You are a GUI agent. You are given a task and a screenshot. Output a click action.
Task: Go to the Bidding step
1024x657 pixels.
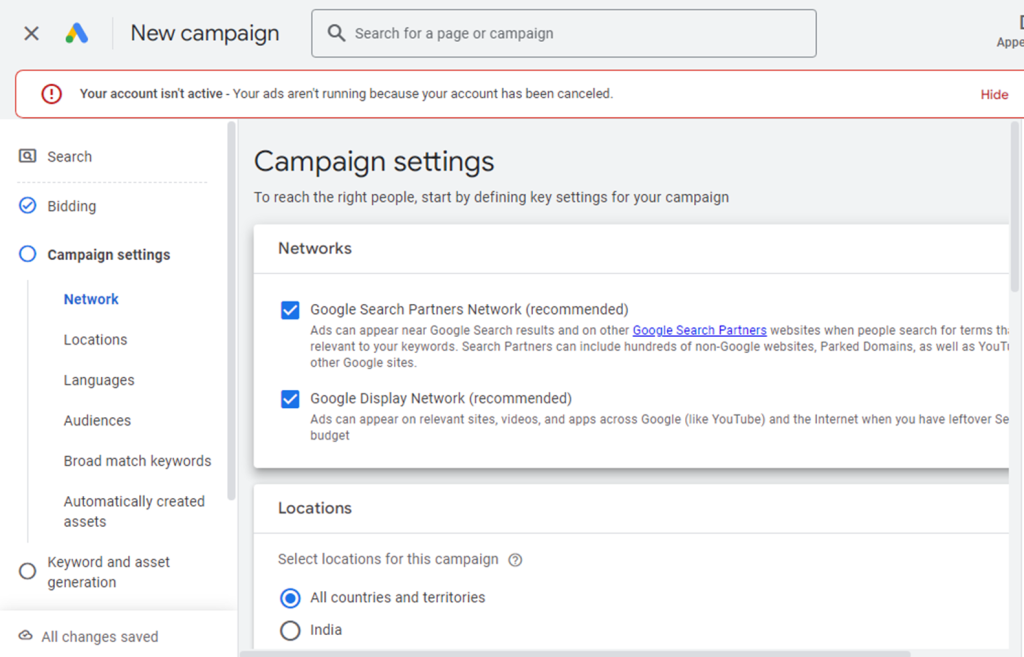point(72,206)
